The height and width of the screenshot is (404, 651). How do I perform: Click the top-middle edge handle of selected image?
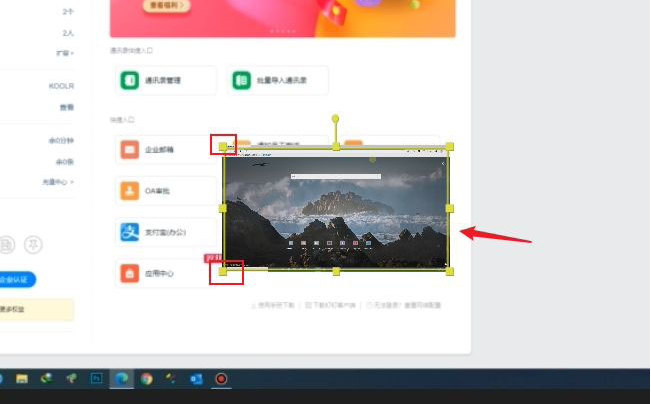pyautogui.click(x=336, y=146)
